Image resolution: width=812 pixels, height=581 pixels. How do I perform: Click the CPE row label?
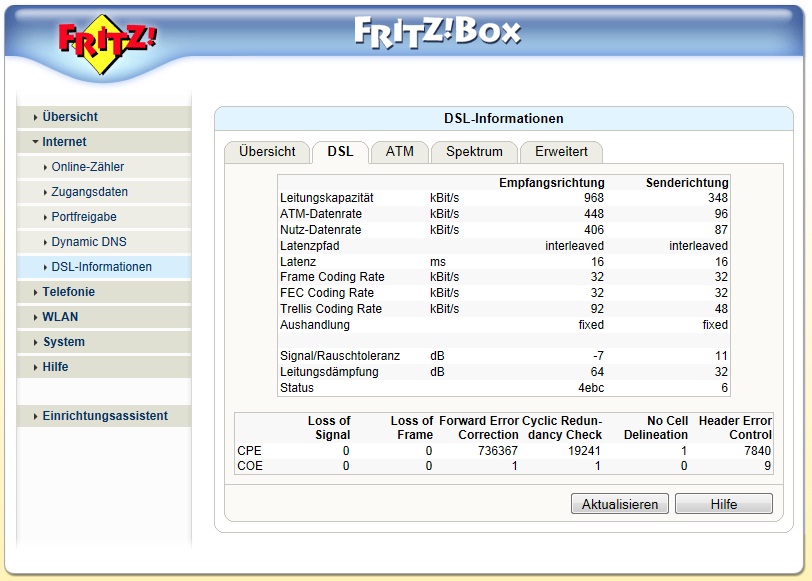pyautogui.click(x=249, y=451)
